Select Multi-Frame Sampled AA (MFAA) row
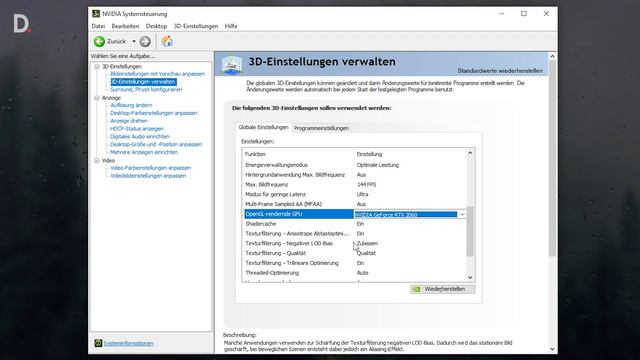Screen dimensions: 640x360 point(355,204)
